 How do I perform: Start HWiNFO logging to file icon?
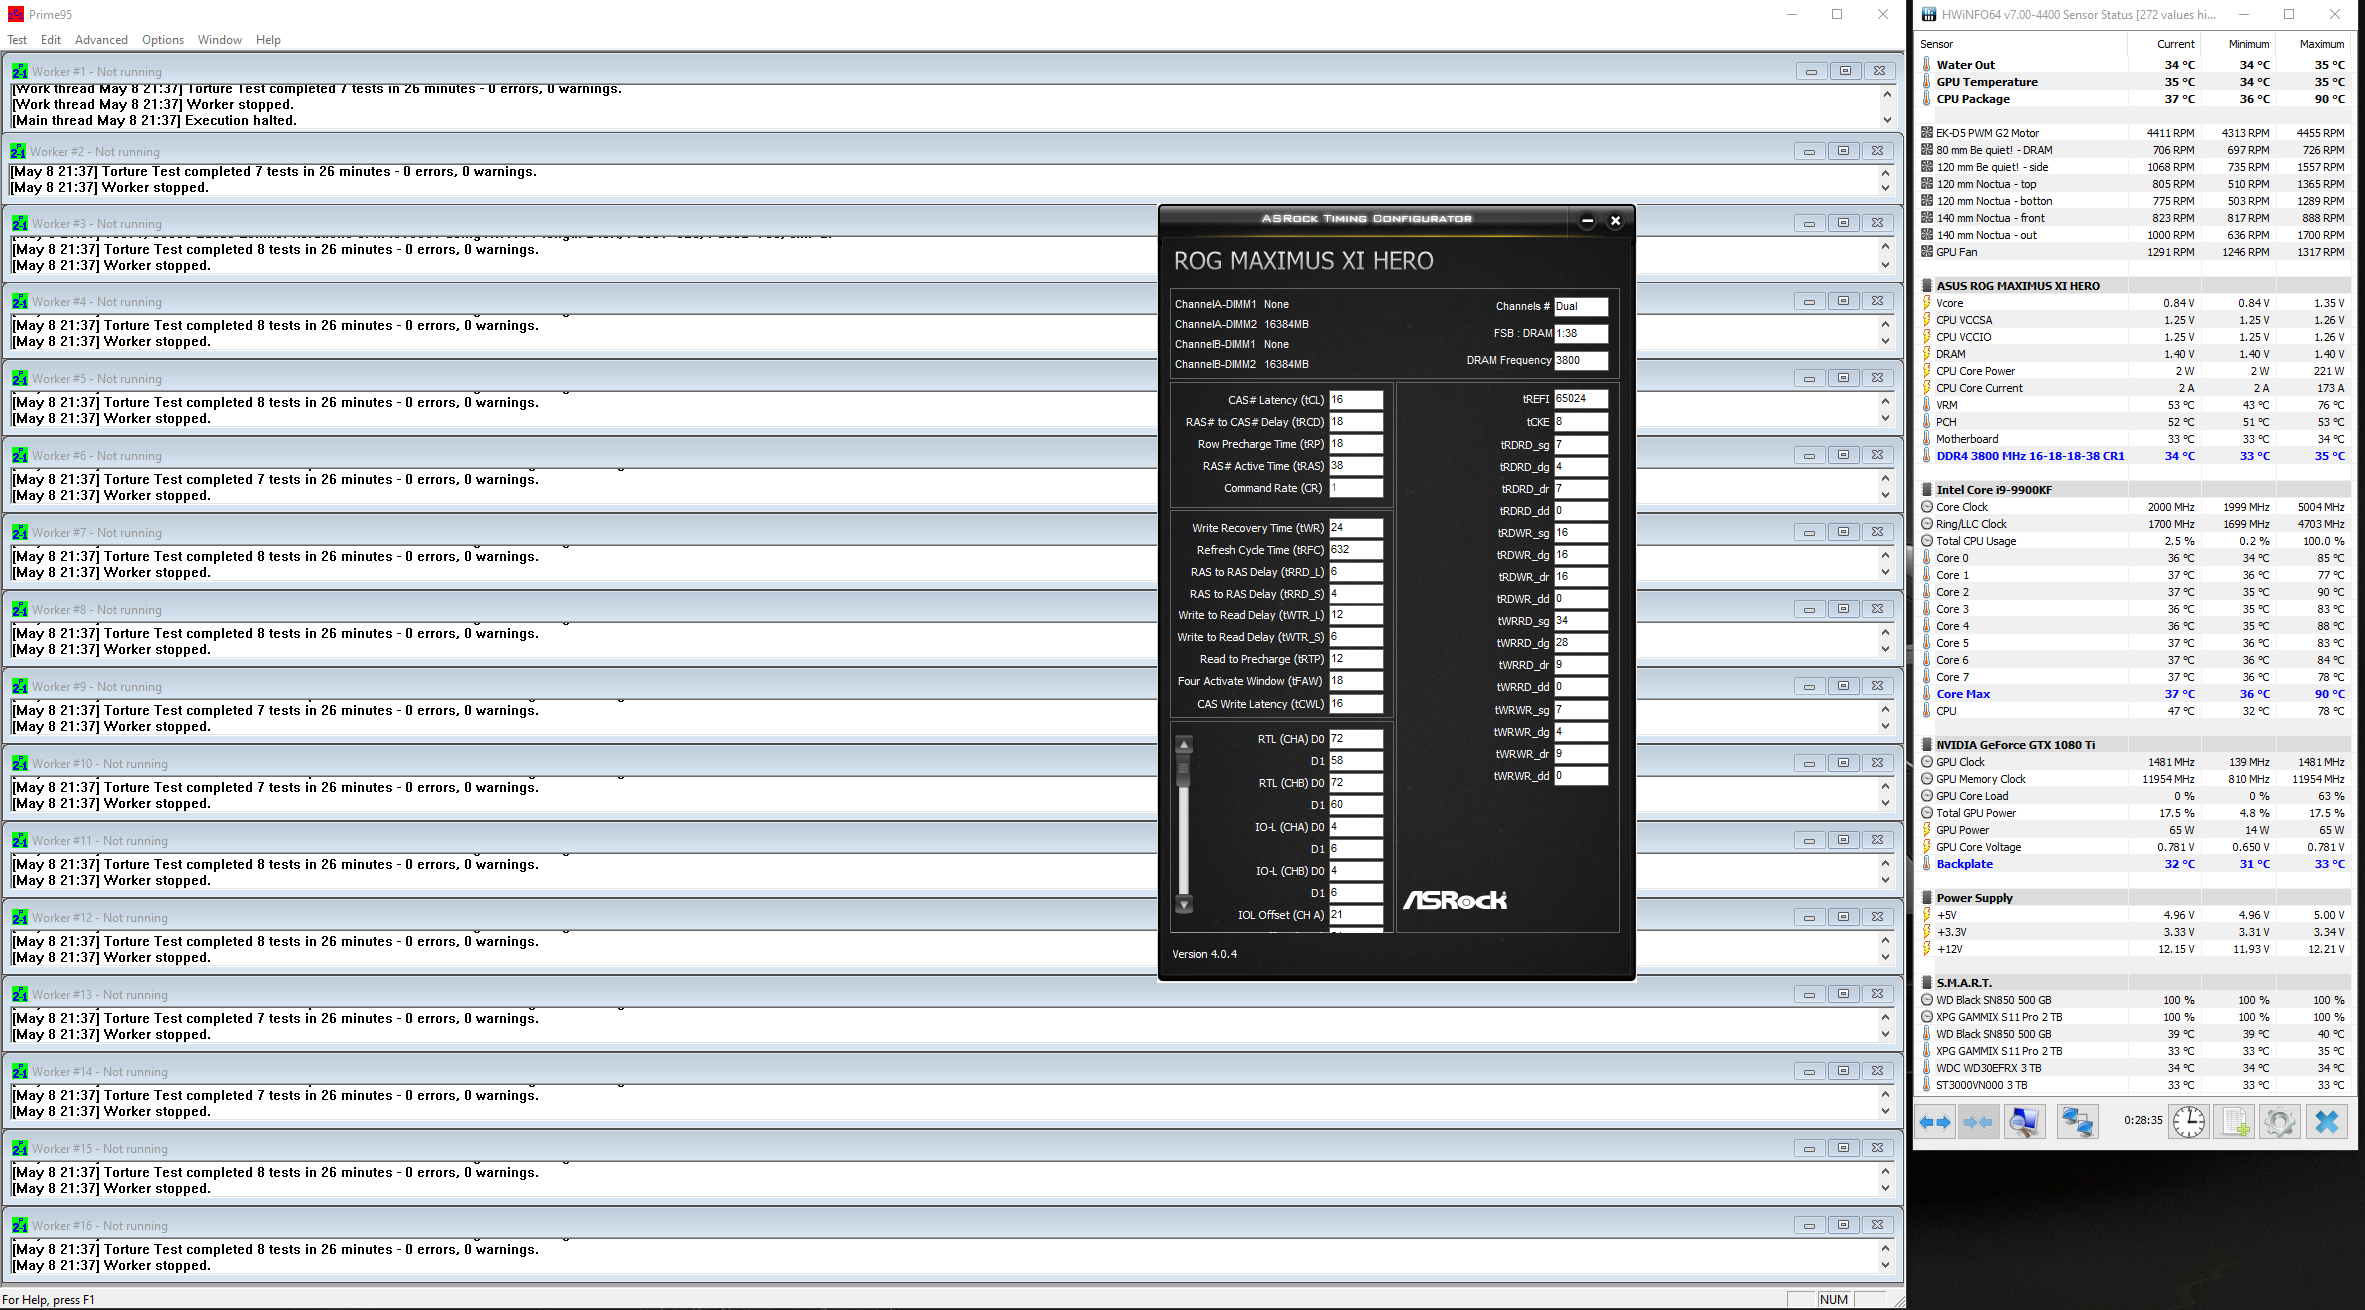[x=2235, y=1122]
